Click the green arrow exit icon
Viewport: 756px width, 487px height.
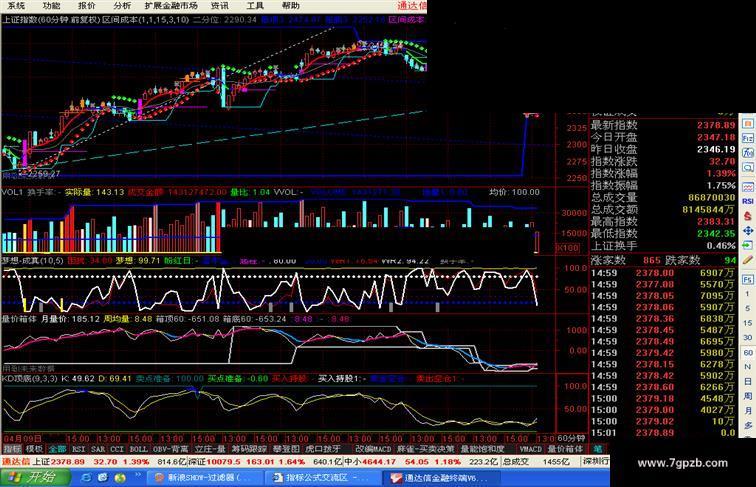[748, 245]
